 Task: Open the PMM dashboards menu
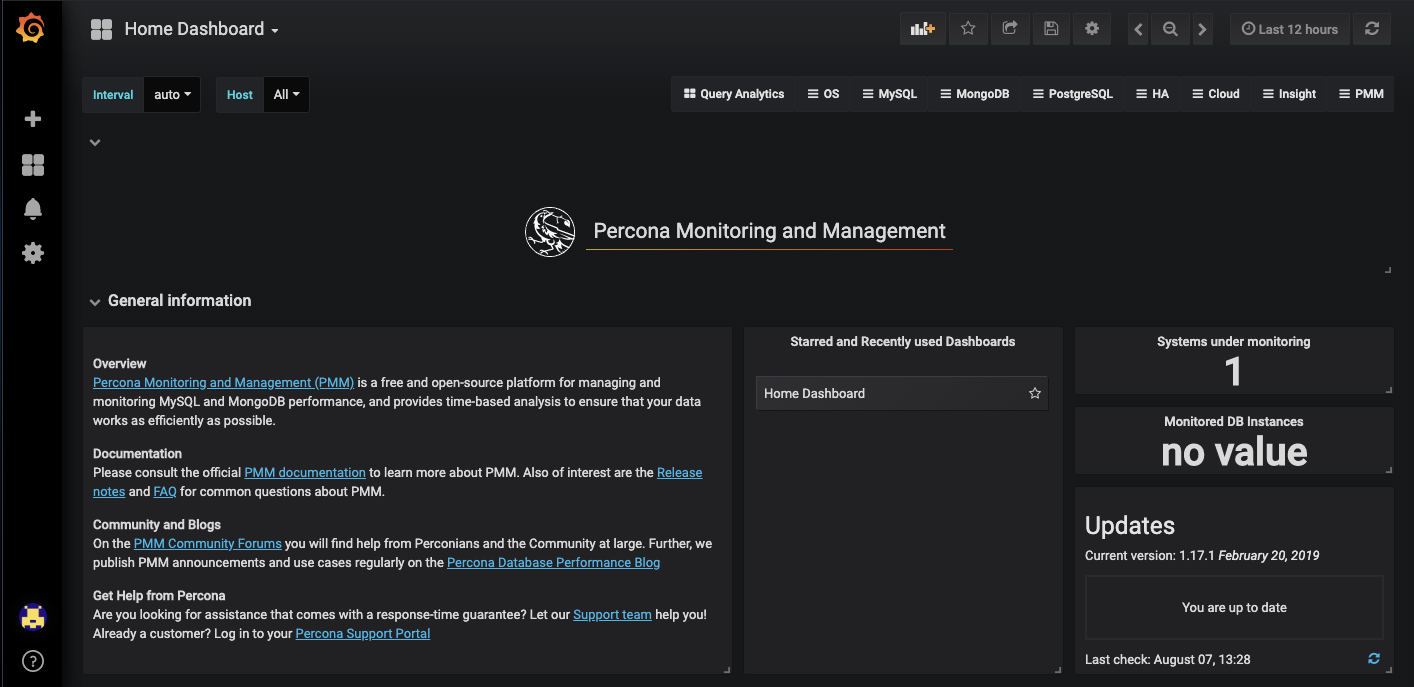[x=1360, y=94]
